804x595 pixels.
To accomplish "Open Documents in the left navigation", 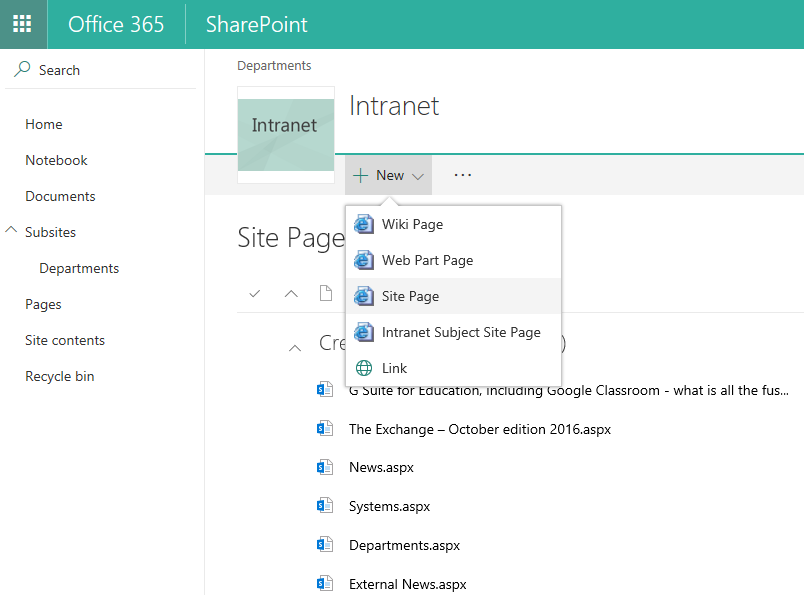I will (x=60, y=196).
